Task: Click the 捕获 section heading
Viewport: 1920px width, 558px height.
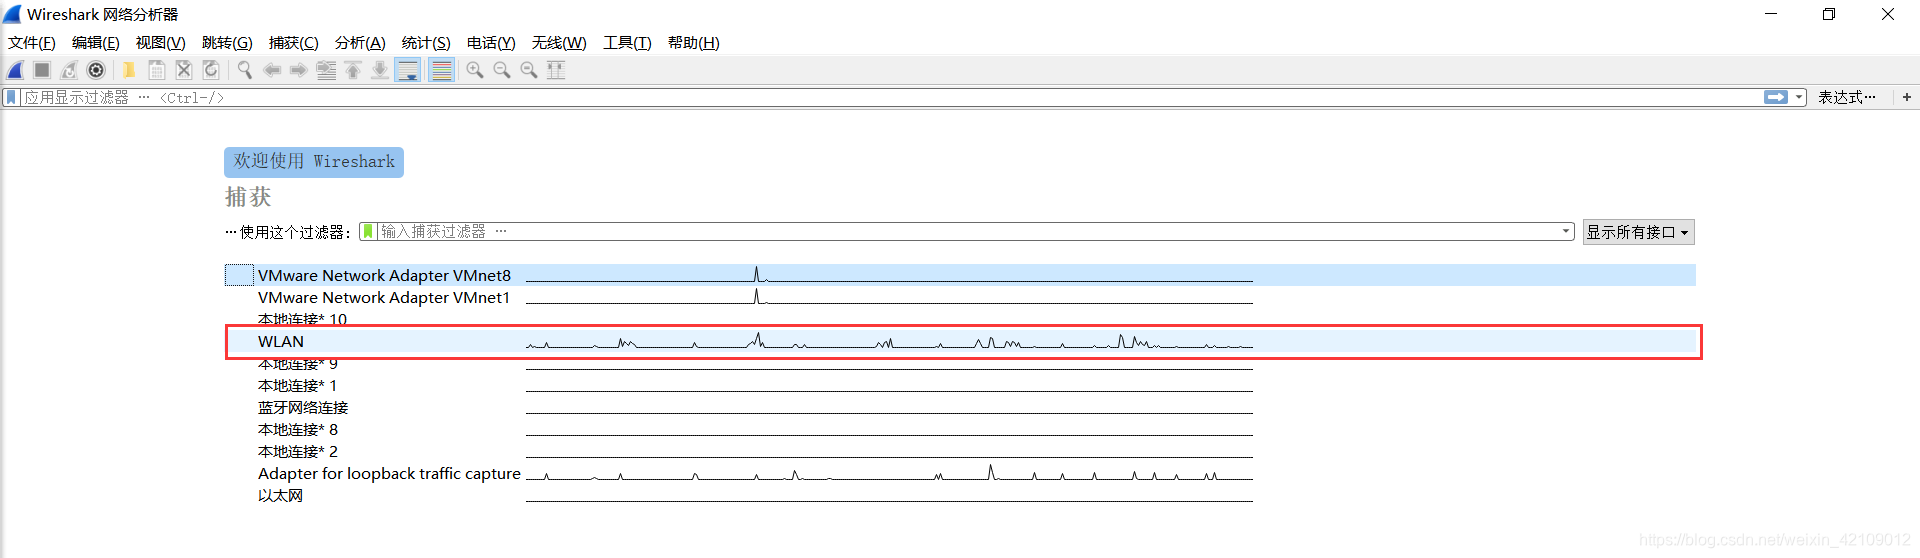Action: 248,197
